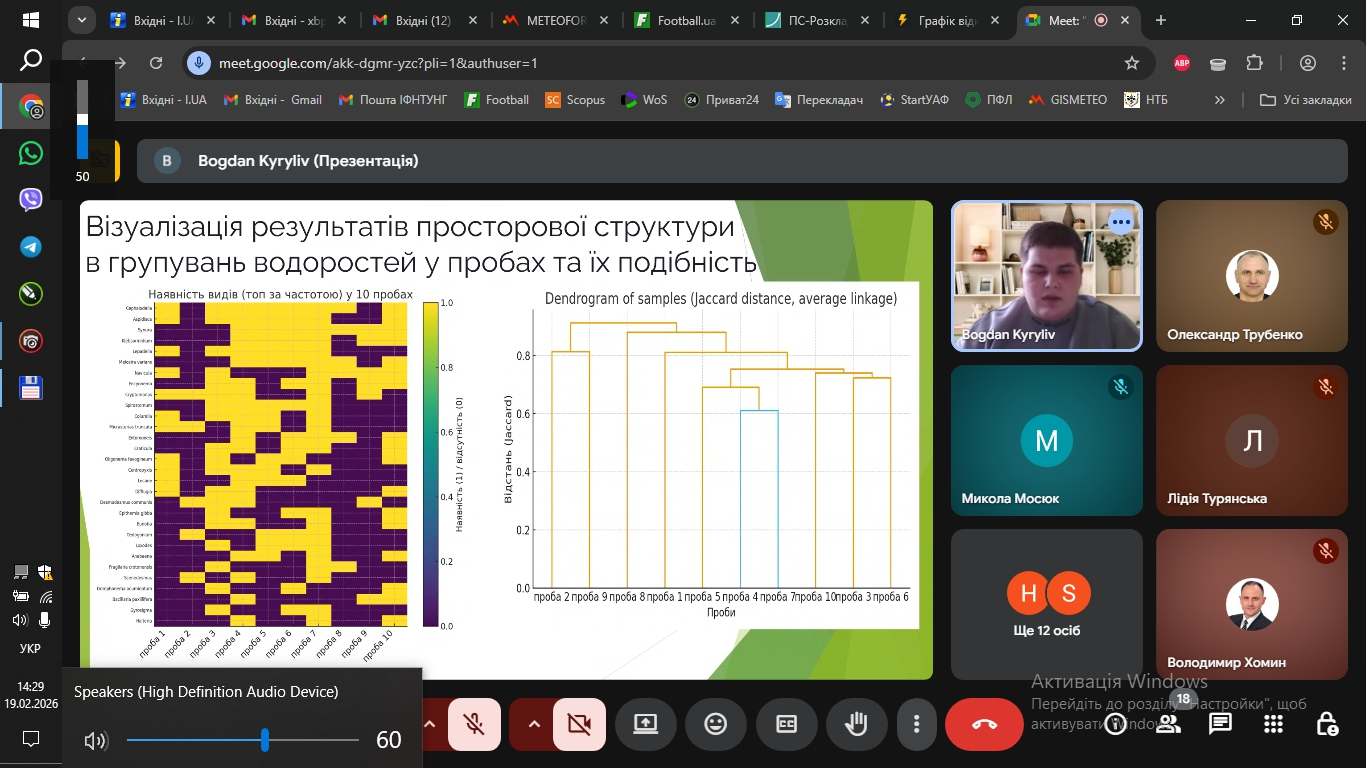This screenshot has height=768, width=1366.
Task: Toggle raise hand
Action: [856, 723]
